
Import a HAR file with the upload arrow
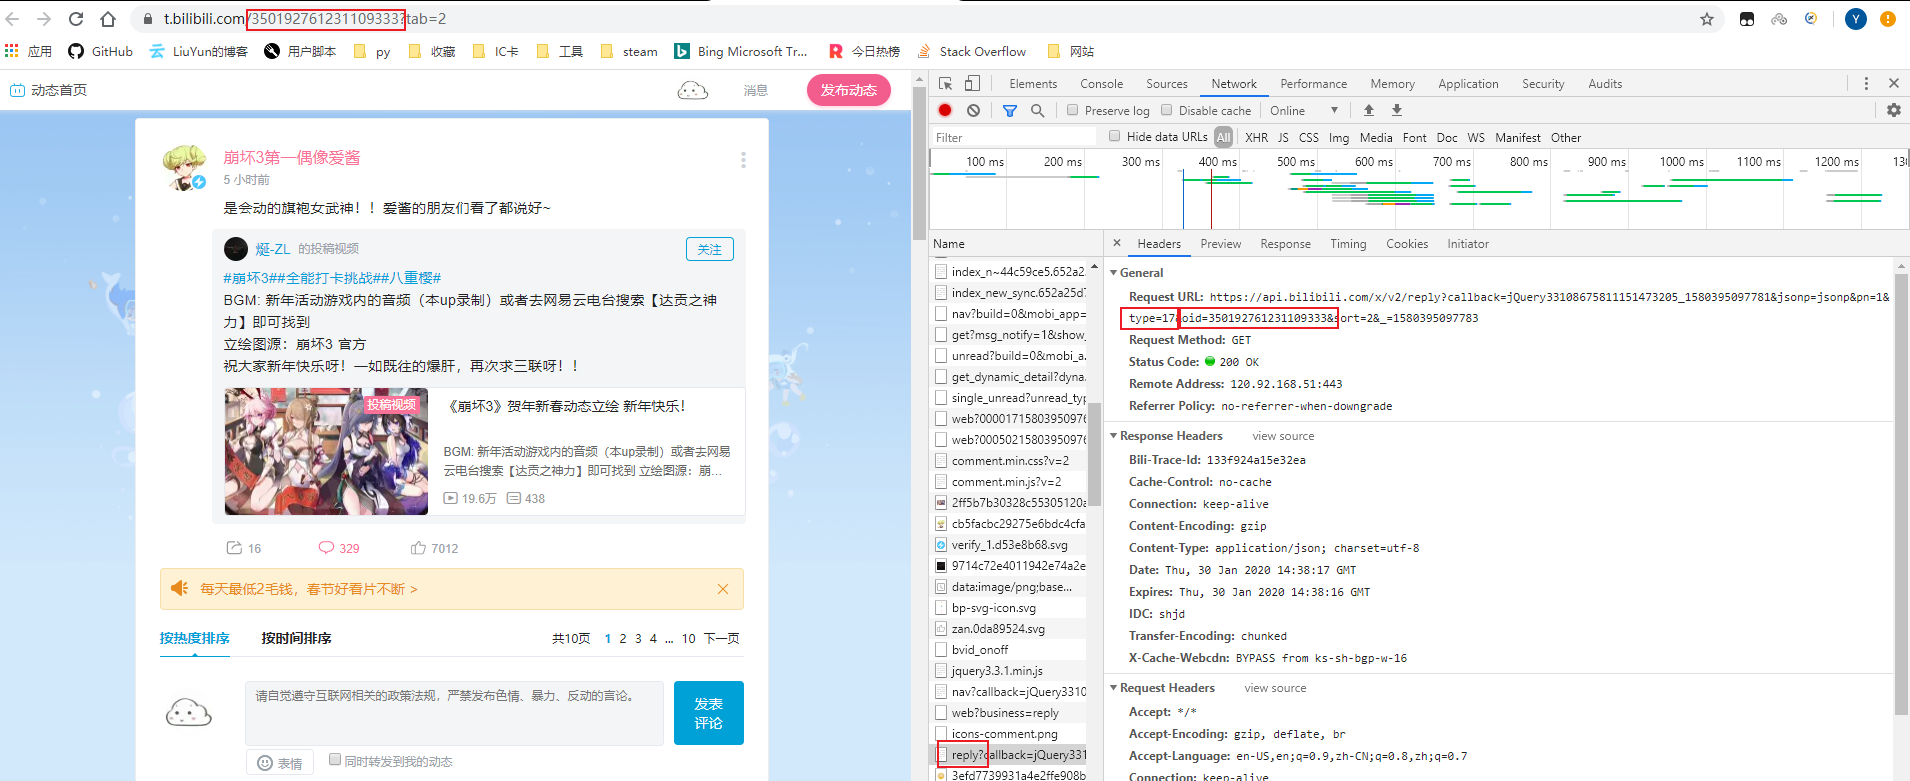(x=1369, y=110)
